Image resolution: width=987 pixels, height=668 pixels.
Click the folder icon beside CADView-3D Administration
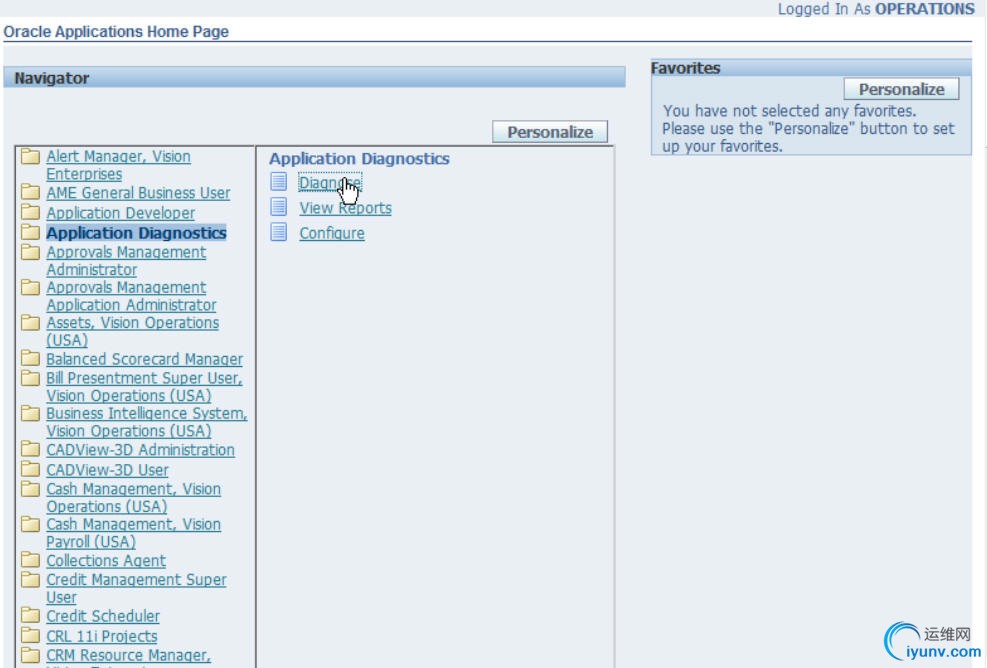click(30, 449)
